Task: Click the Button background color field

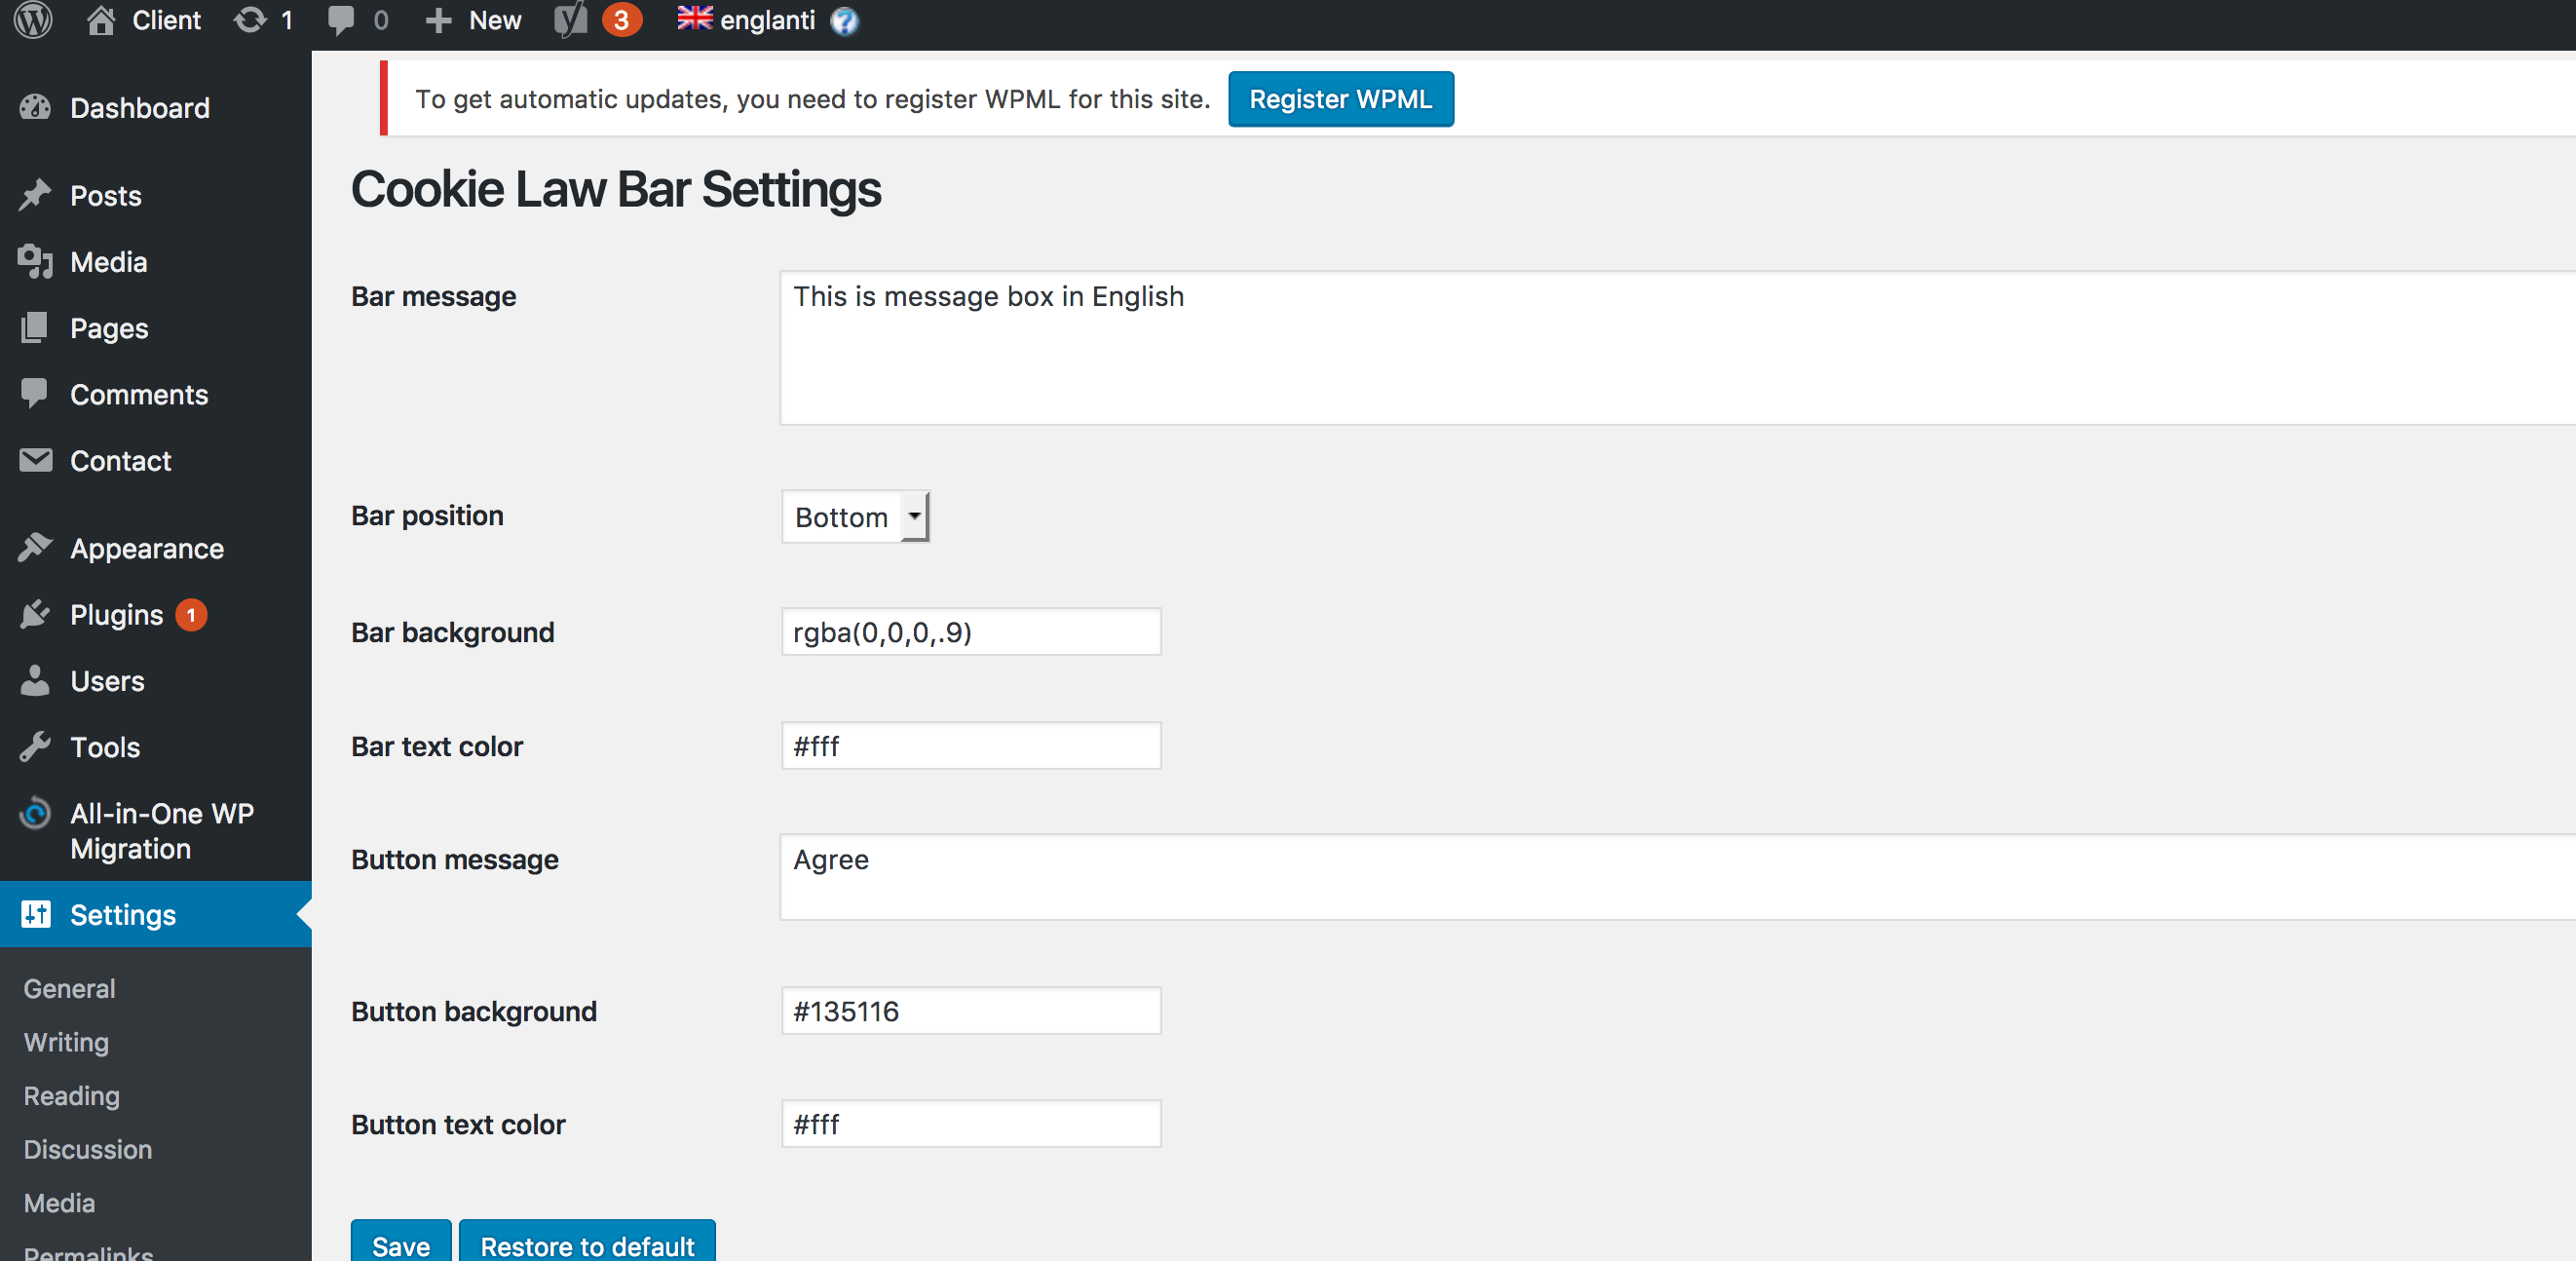Action: (x=971, y=1011)
